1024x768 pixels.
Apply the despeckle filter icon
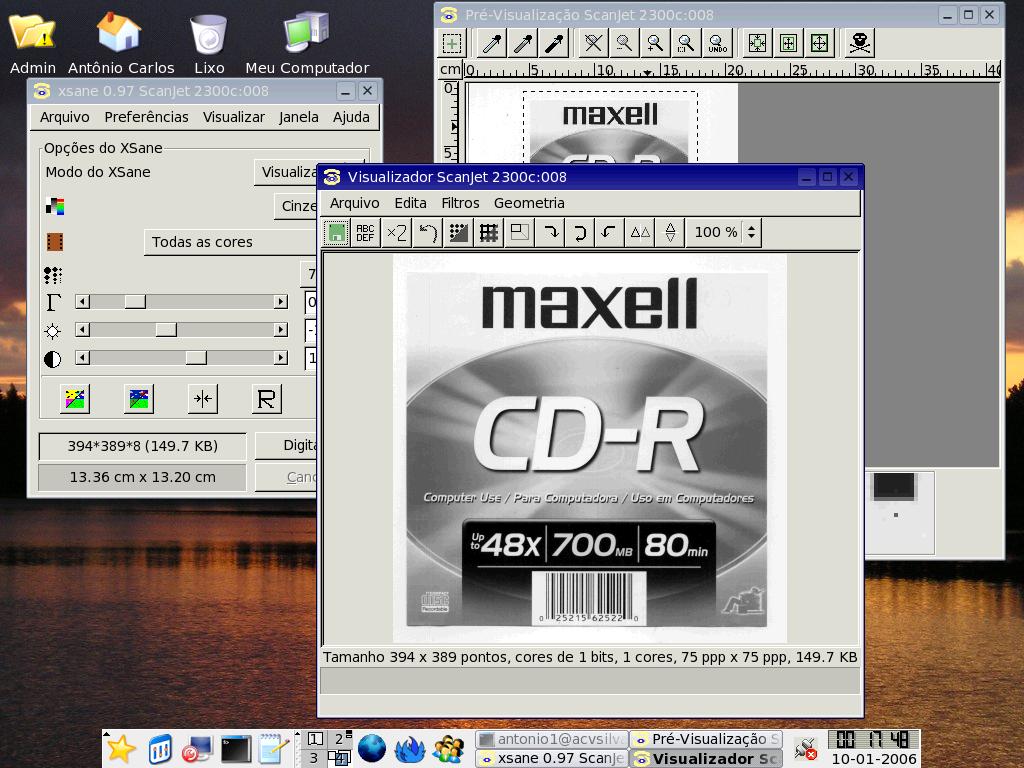(458, 232)
